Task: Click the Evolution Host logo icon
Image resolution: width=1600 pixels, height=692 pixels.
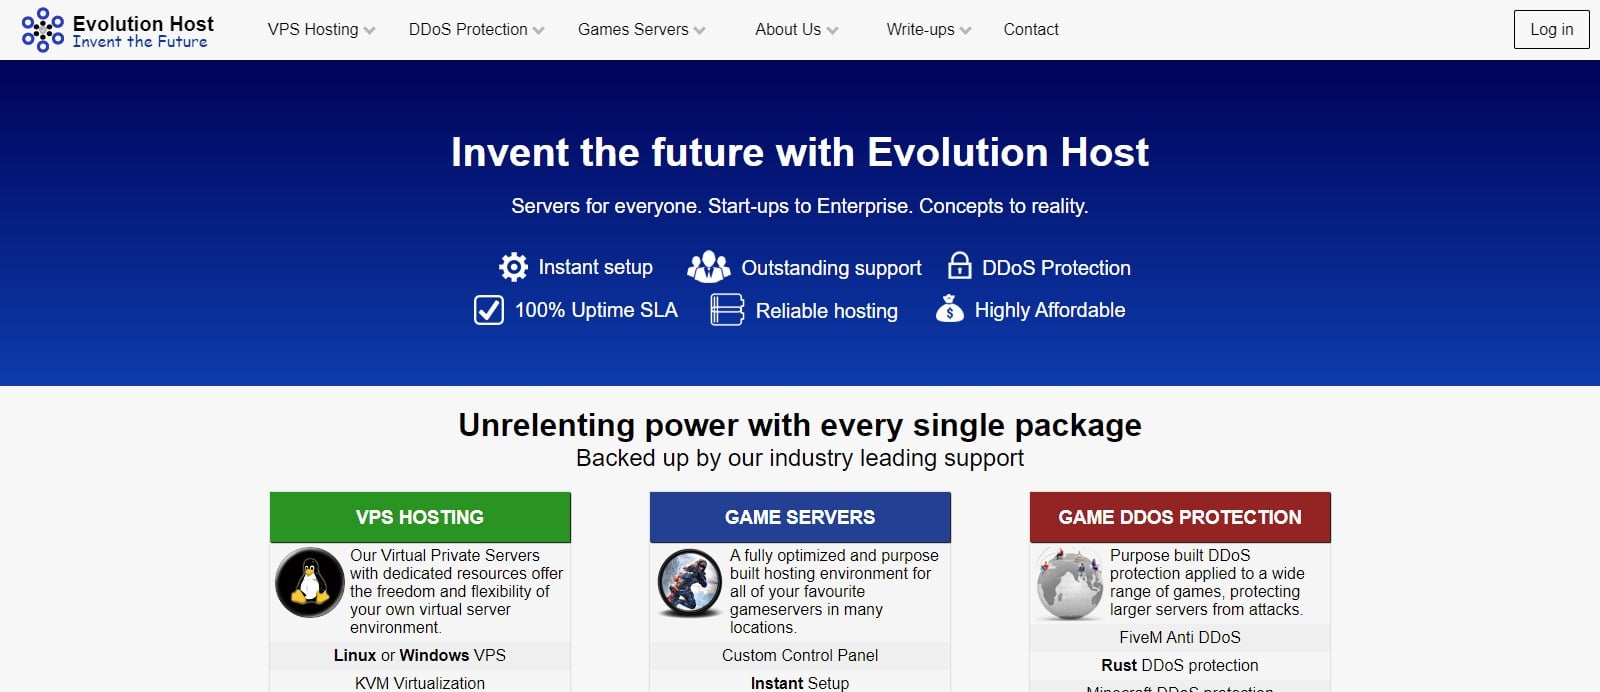Action: (43, 30)
